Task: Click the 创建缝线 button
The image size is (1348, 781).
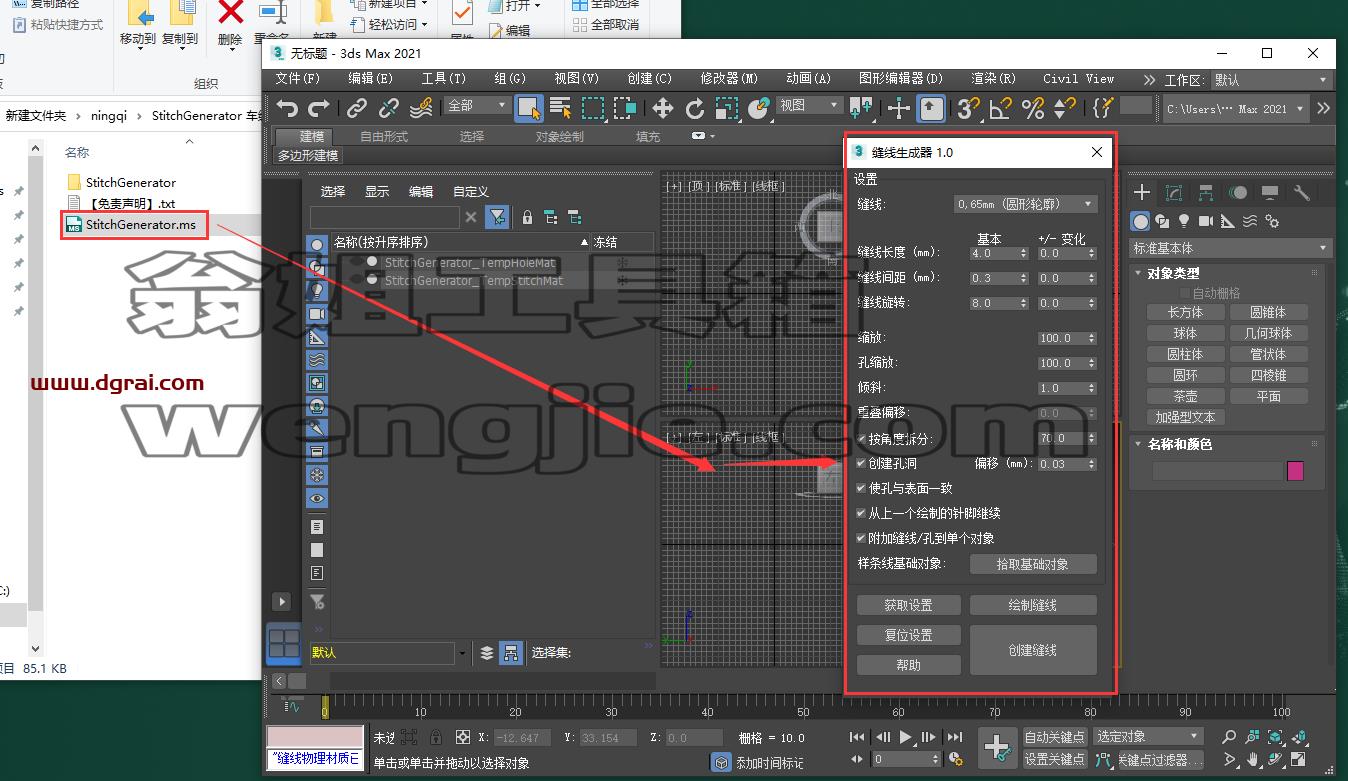Action: pyautogui.click(x=1033, y=650)
